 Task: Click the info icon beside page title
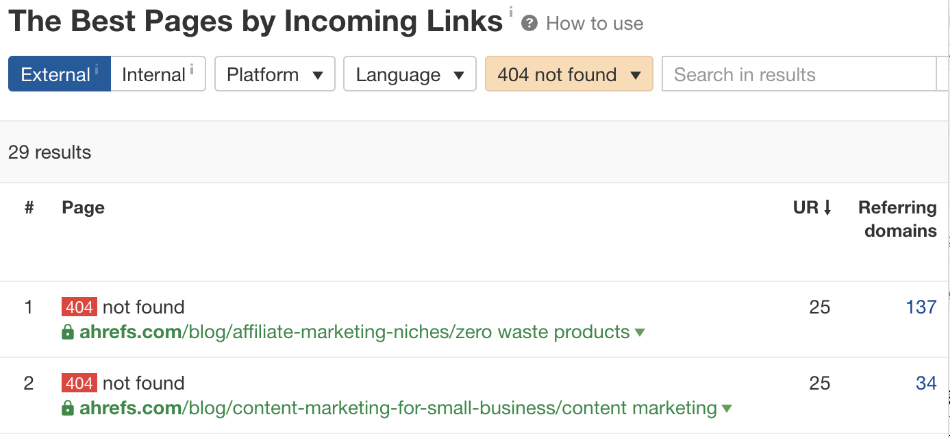pyautogui.click(x=511, y=12)
